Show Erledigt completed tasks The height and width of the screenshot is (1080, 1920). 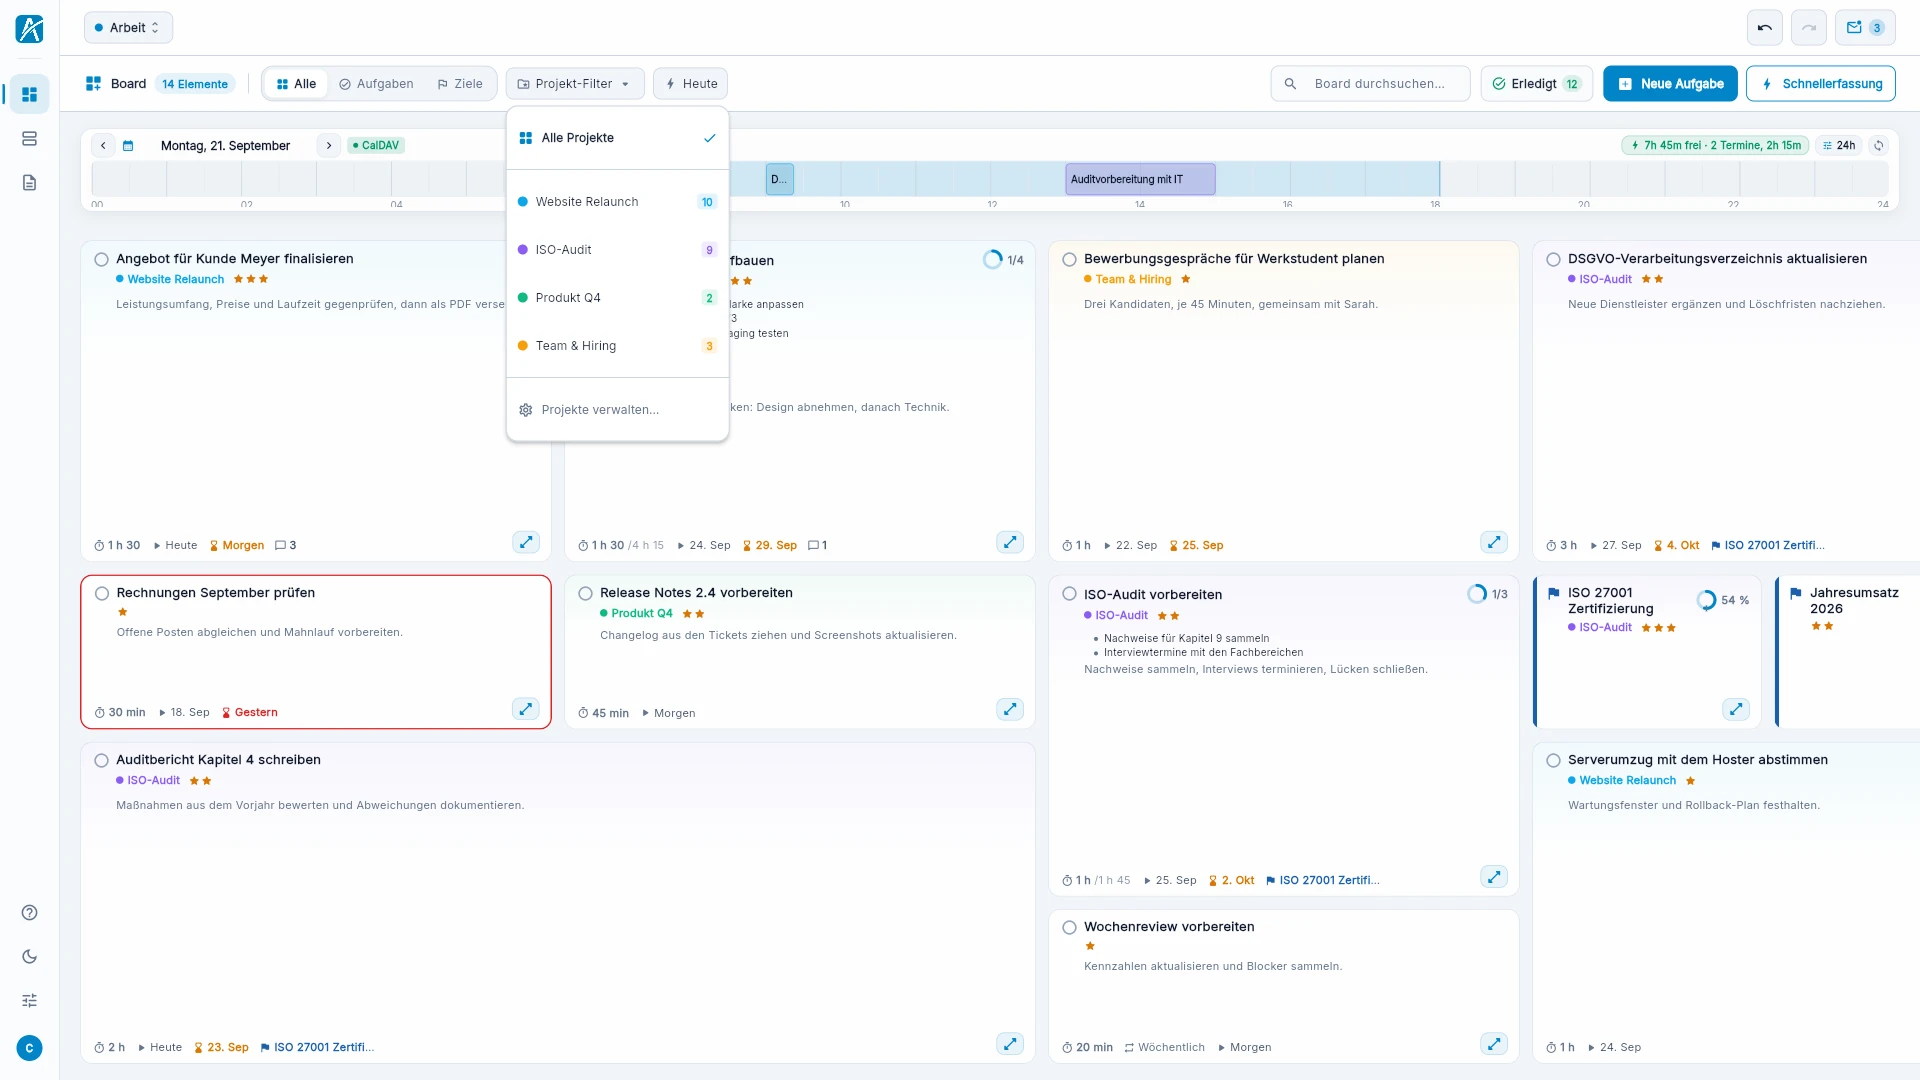coord(1535,84)
